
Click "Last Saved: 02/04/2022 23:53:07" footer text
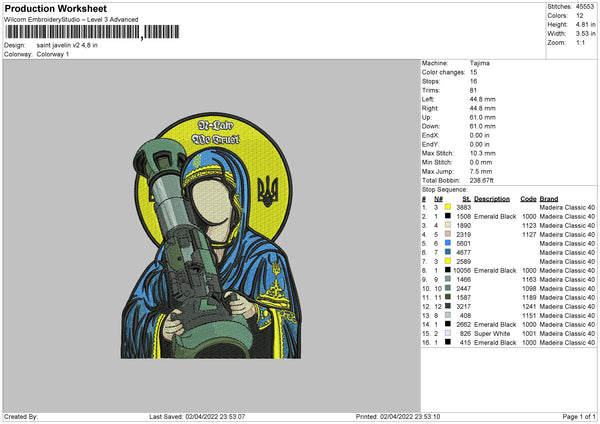pyautogui.click(x=197, y=417)
